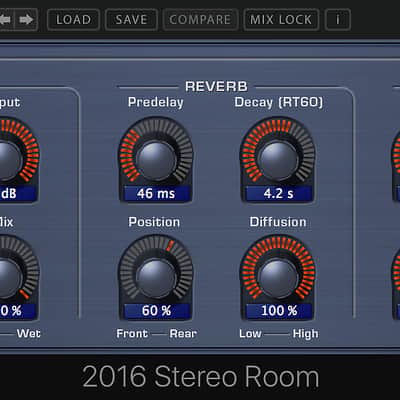The image size is (400, 400).
Task: Click the 'Rear' label under Position
Action: 183,334
